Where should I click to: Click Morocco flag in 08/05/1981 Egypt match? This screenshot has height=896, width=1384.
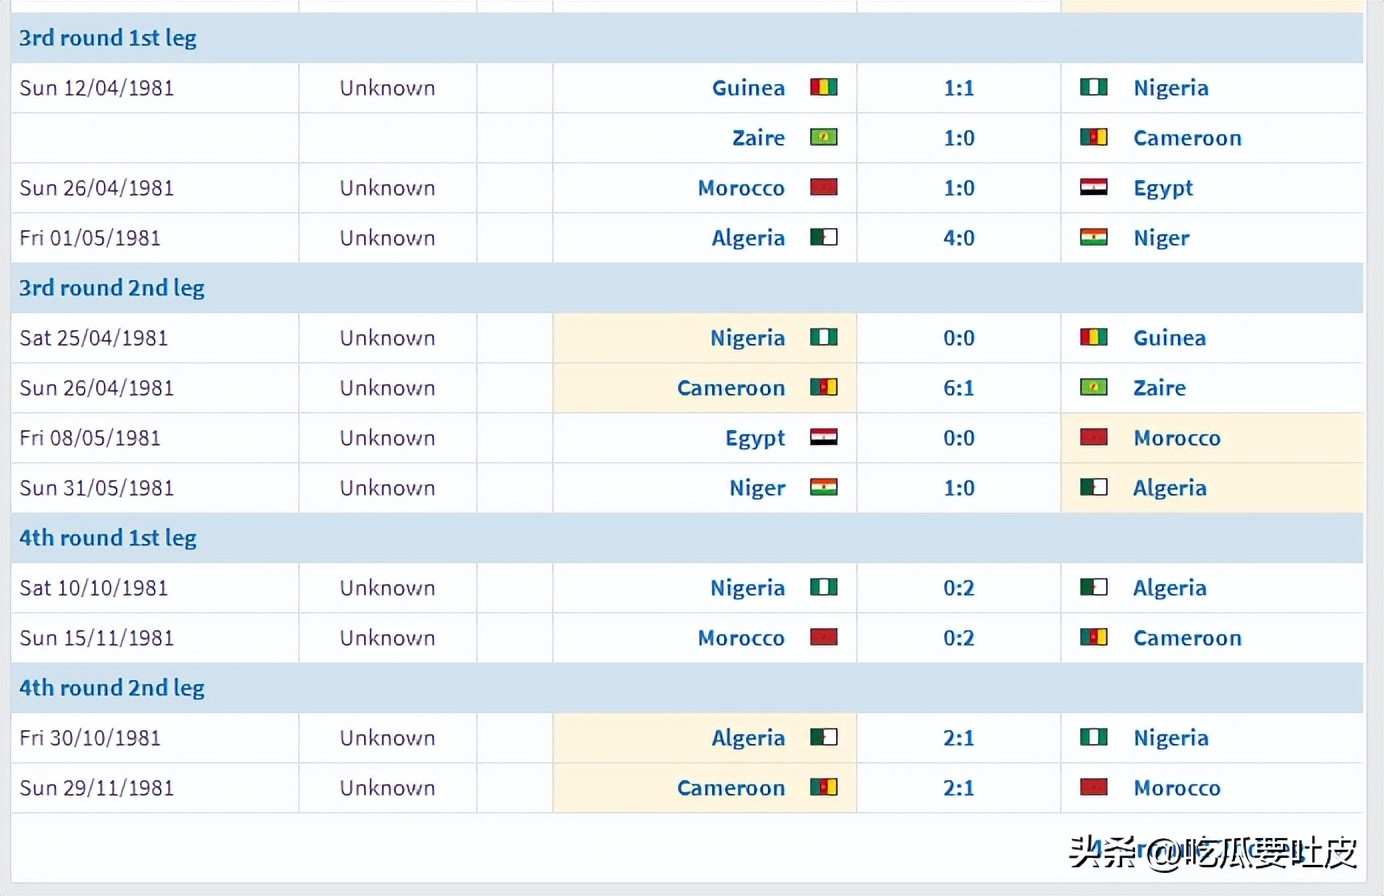[1093, 437]
